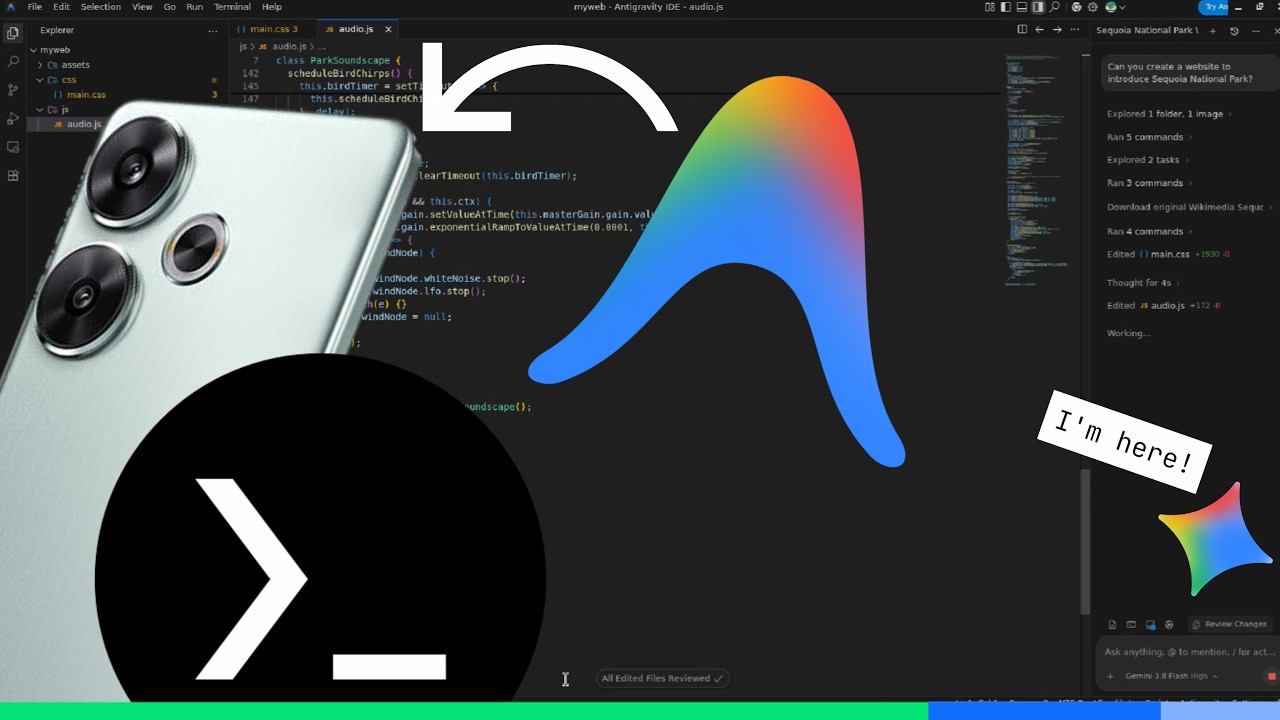Open conversation history clock icon
The image size is (1280, 720).
(1234, 31)
